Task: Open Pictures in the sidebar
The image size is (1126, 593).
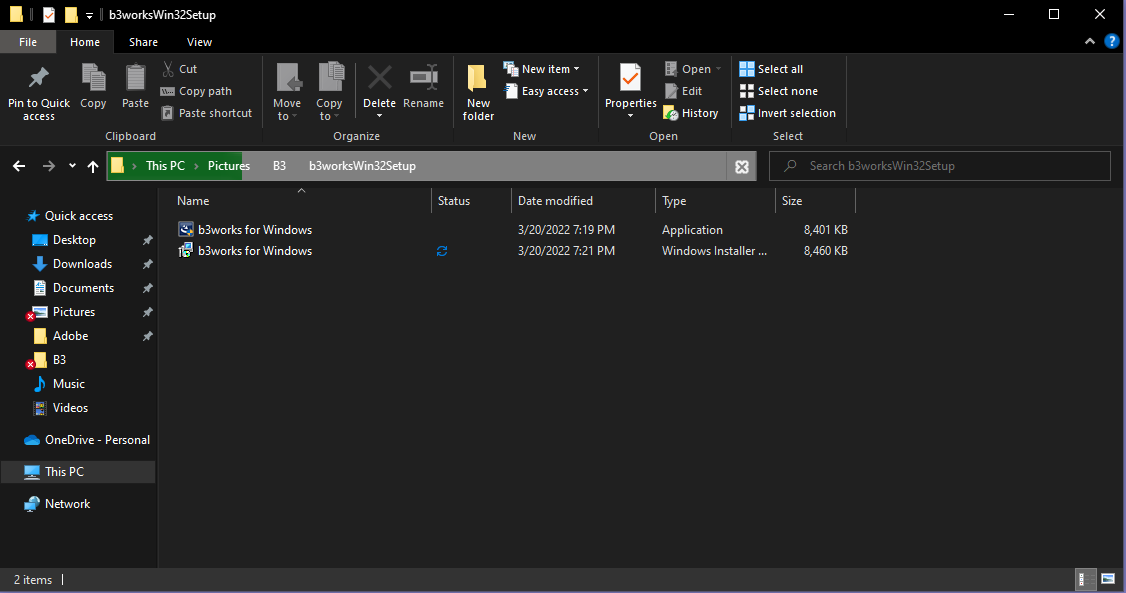Action: (74, 312)
